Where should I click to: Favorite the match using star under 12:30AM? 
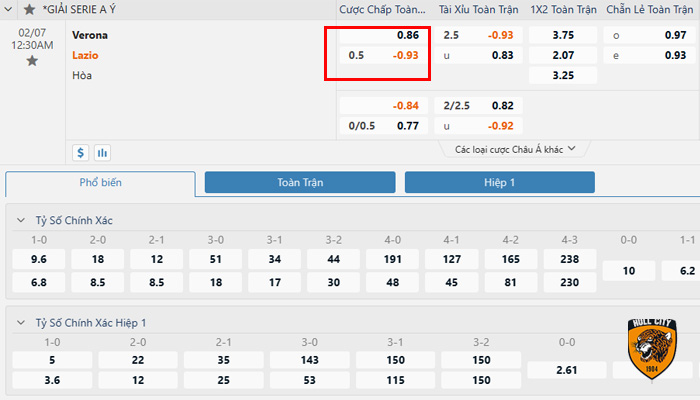pos(32,61)
